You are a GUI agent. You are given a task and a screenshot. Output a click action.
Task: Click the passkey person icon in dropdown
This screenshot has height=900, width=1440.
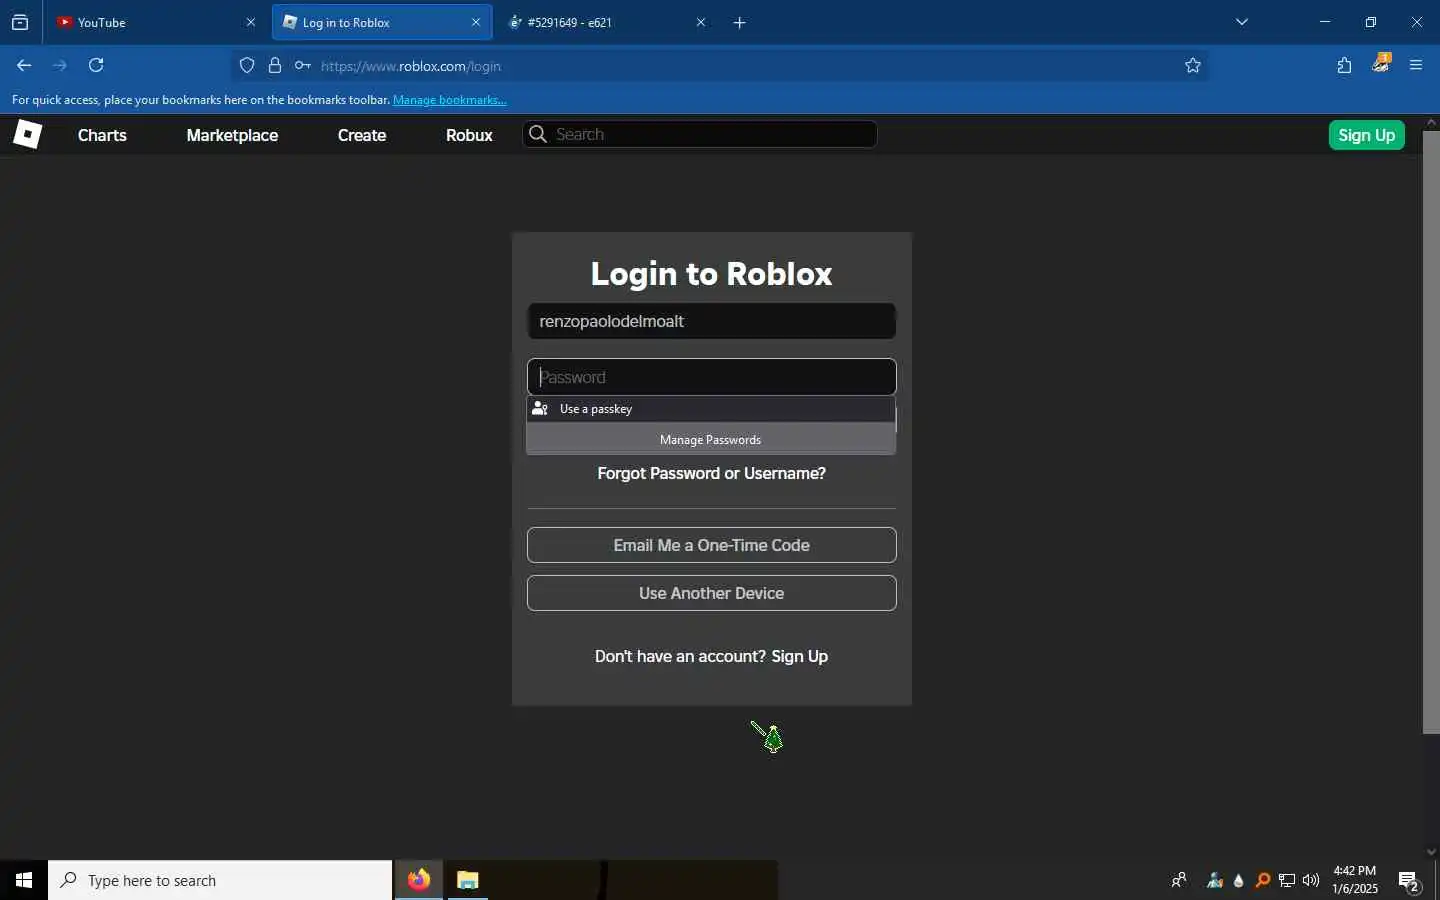click(x=540, y=408)
